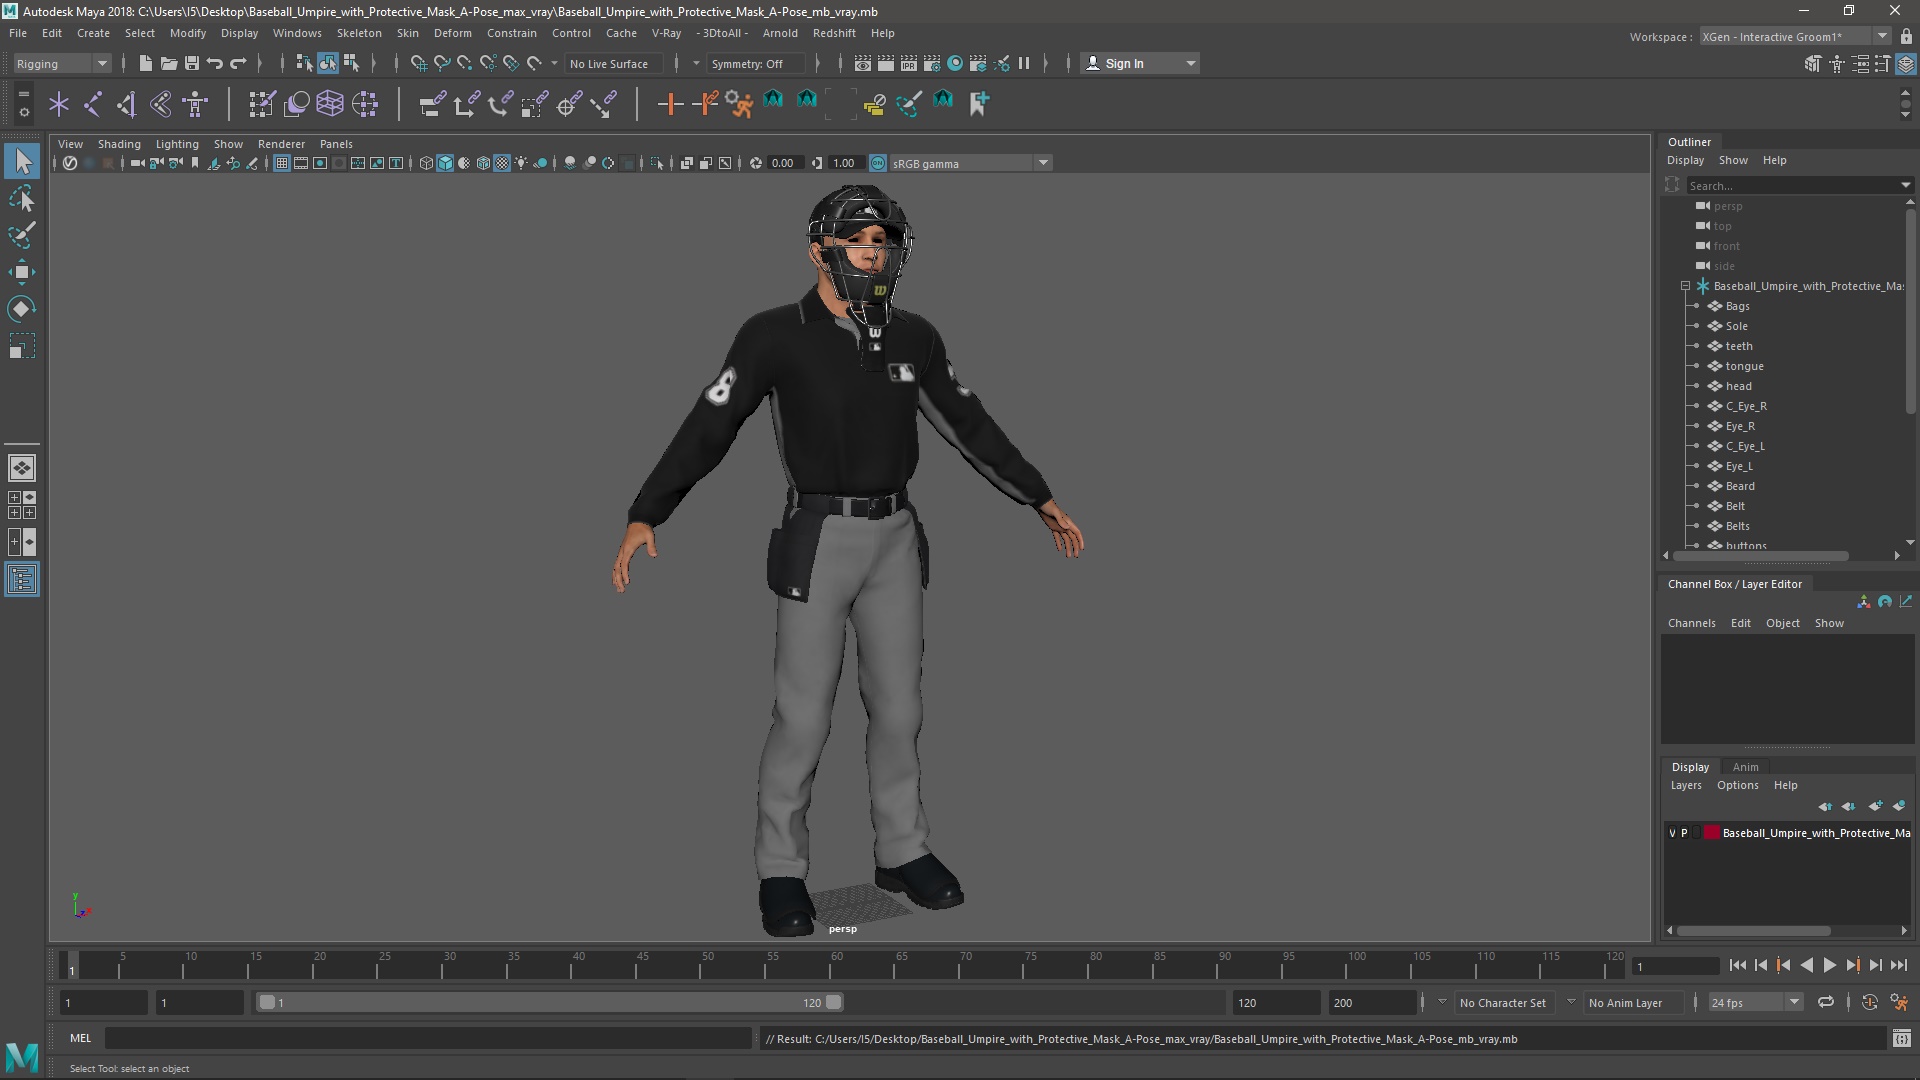
Task: Click the Open Scene folder icon
Action: click(169, 63)
